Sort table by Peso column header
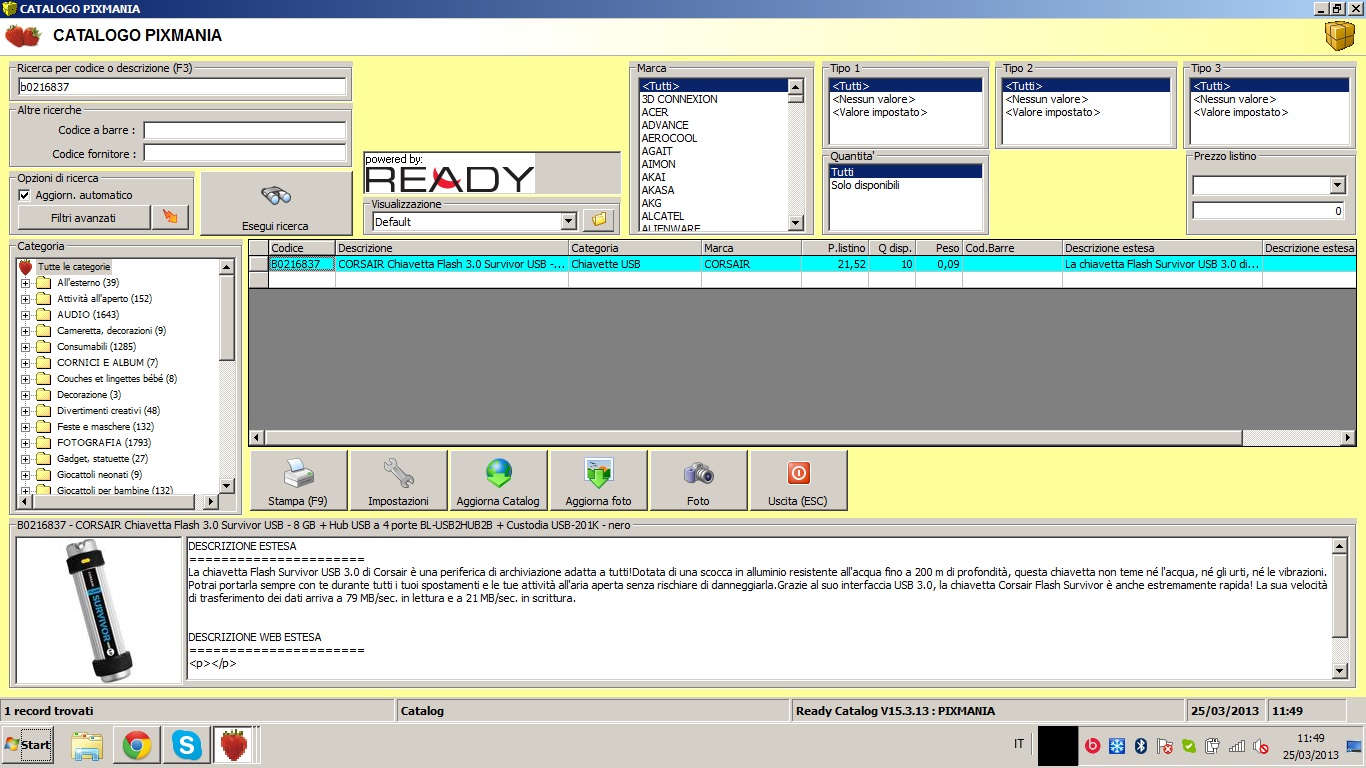1366x768 pixels. coord(939,248)
